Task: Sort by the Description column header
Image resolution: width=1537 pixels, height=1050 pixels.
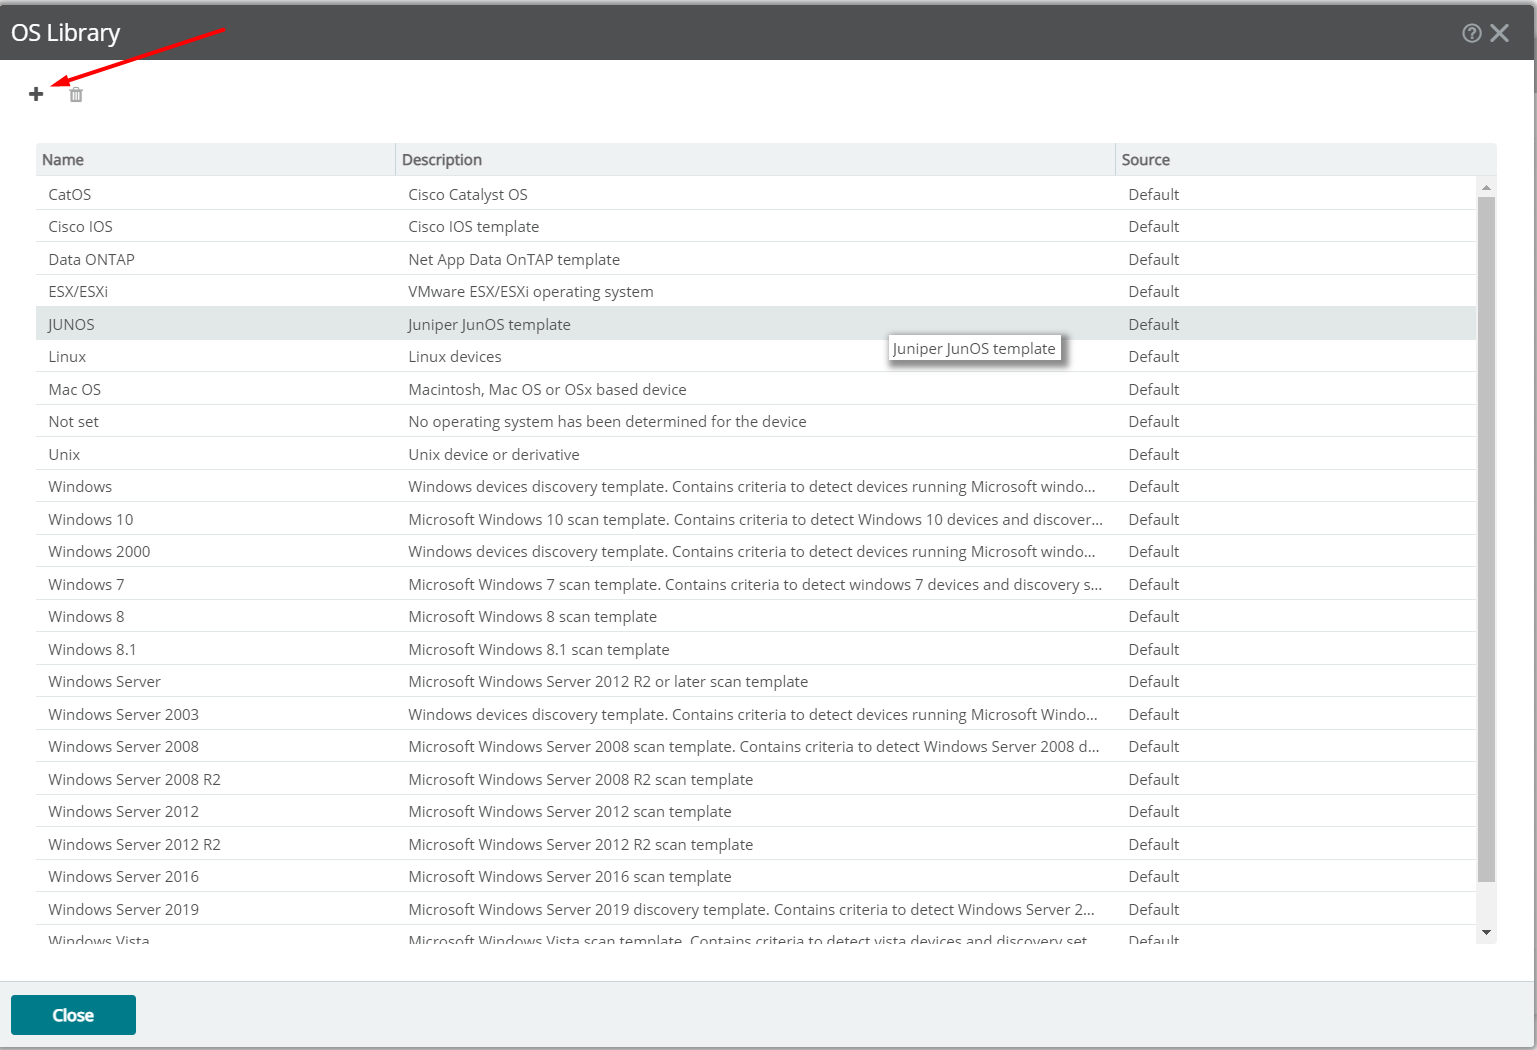Action: pos(441,159)
